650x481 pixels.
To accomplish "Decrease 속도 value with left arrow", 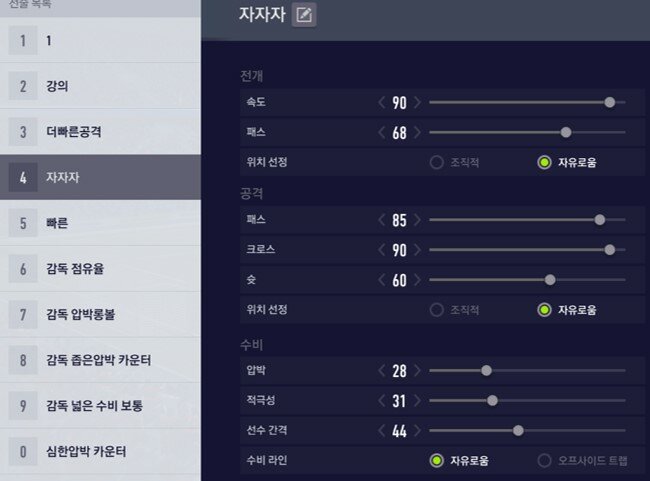I will 382,102.
